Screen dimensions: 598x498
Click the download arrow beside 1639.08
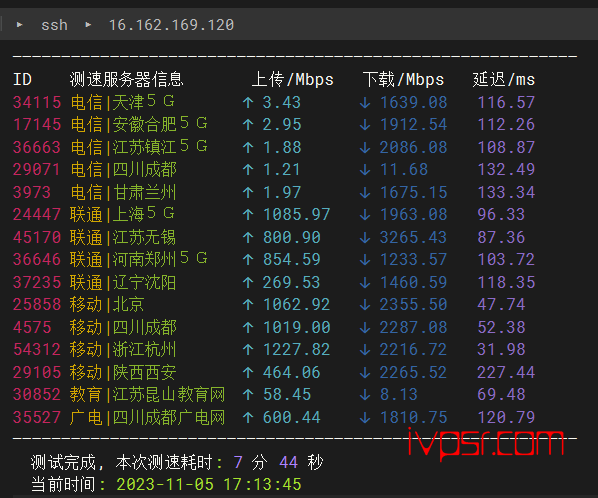tap(365, 102)
